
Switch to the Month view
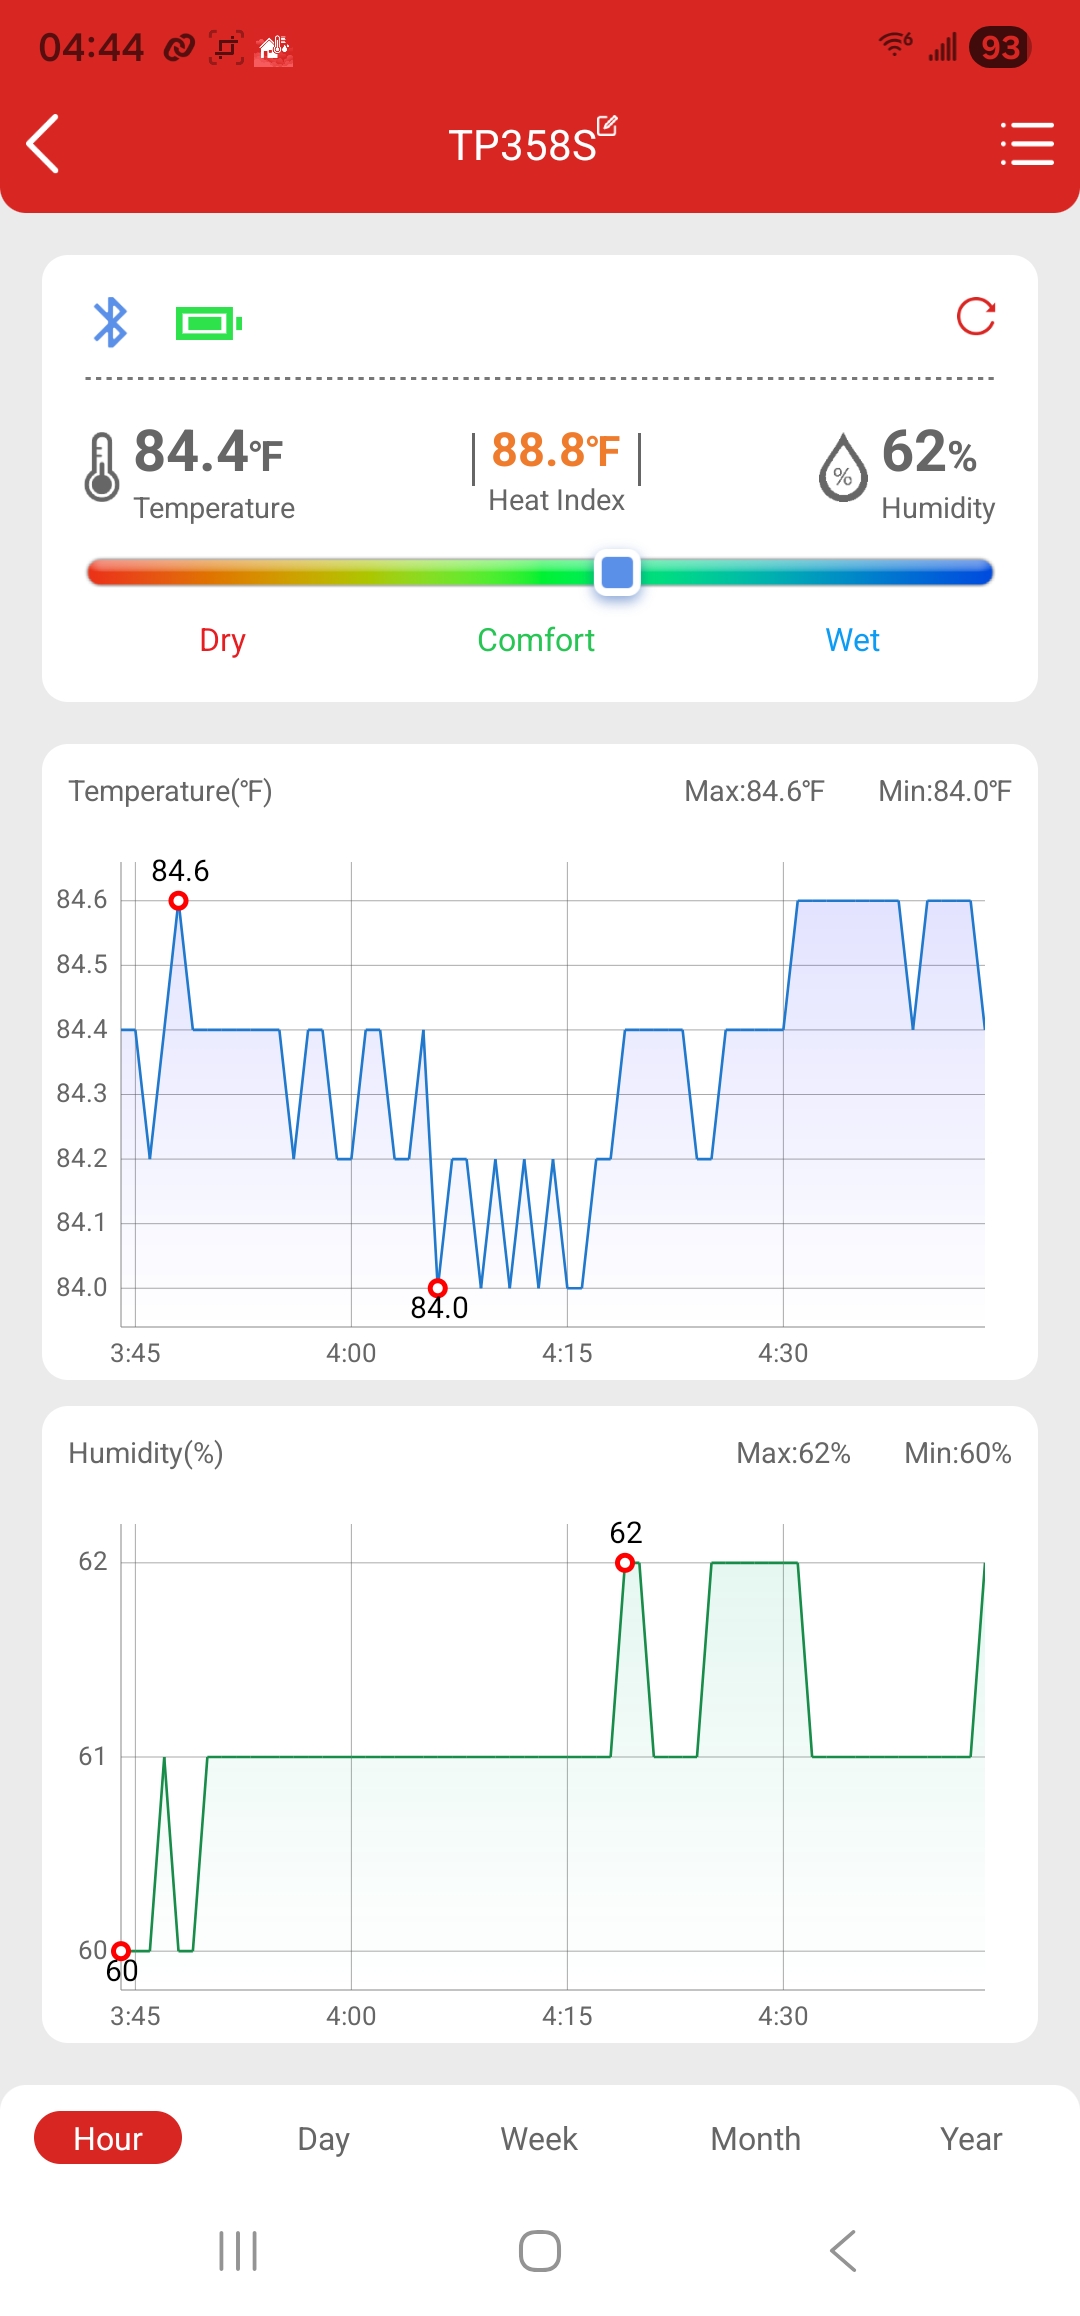(x=755, y=2138)
